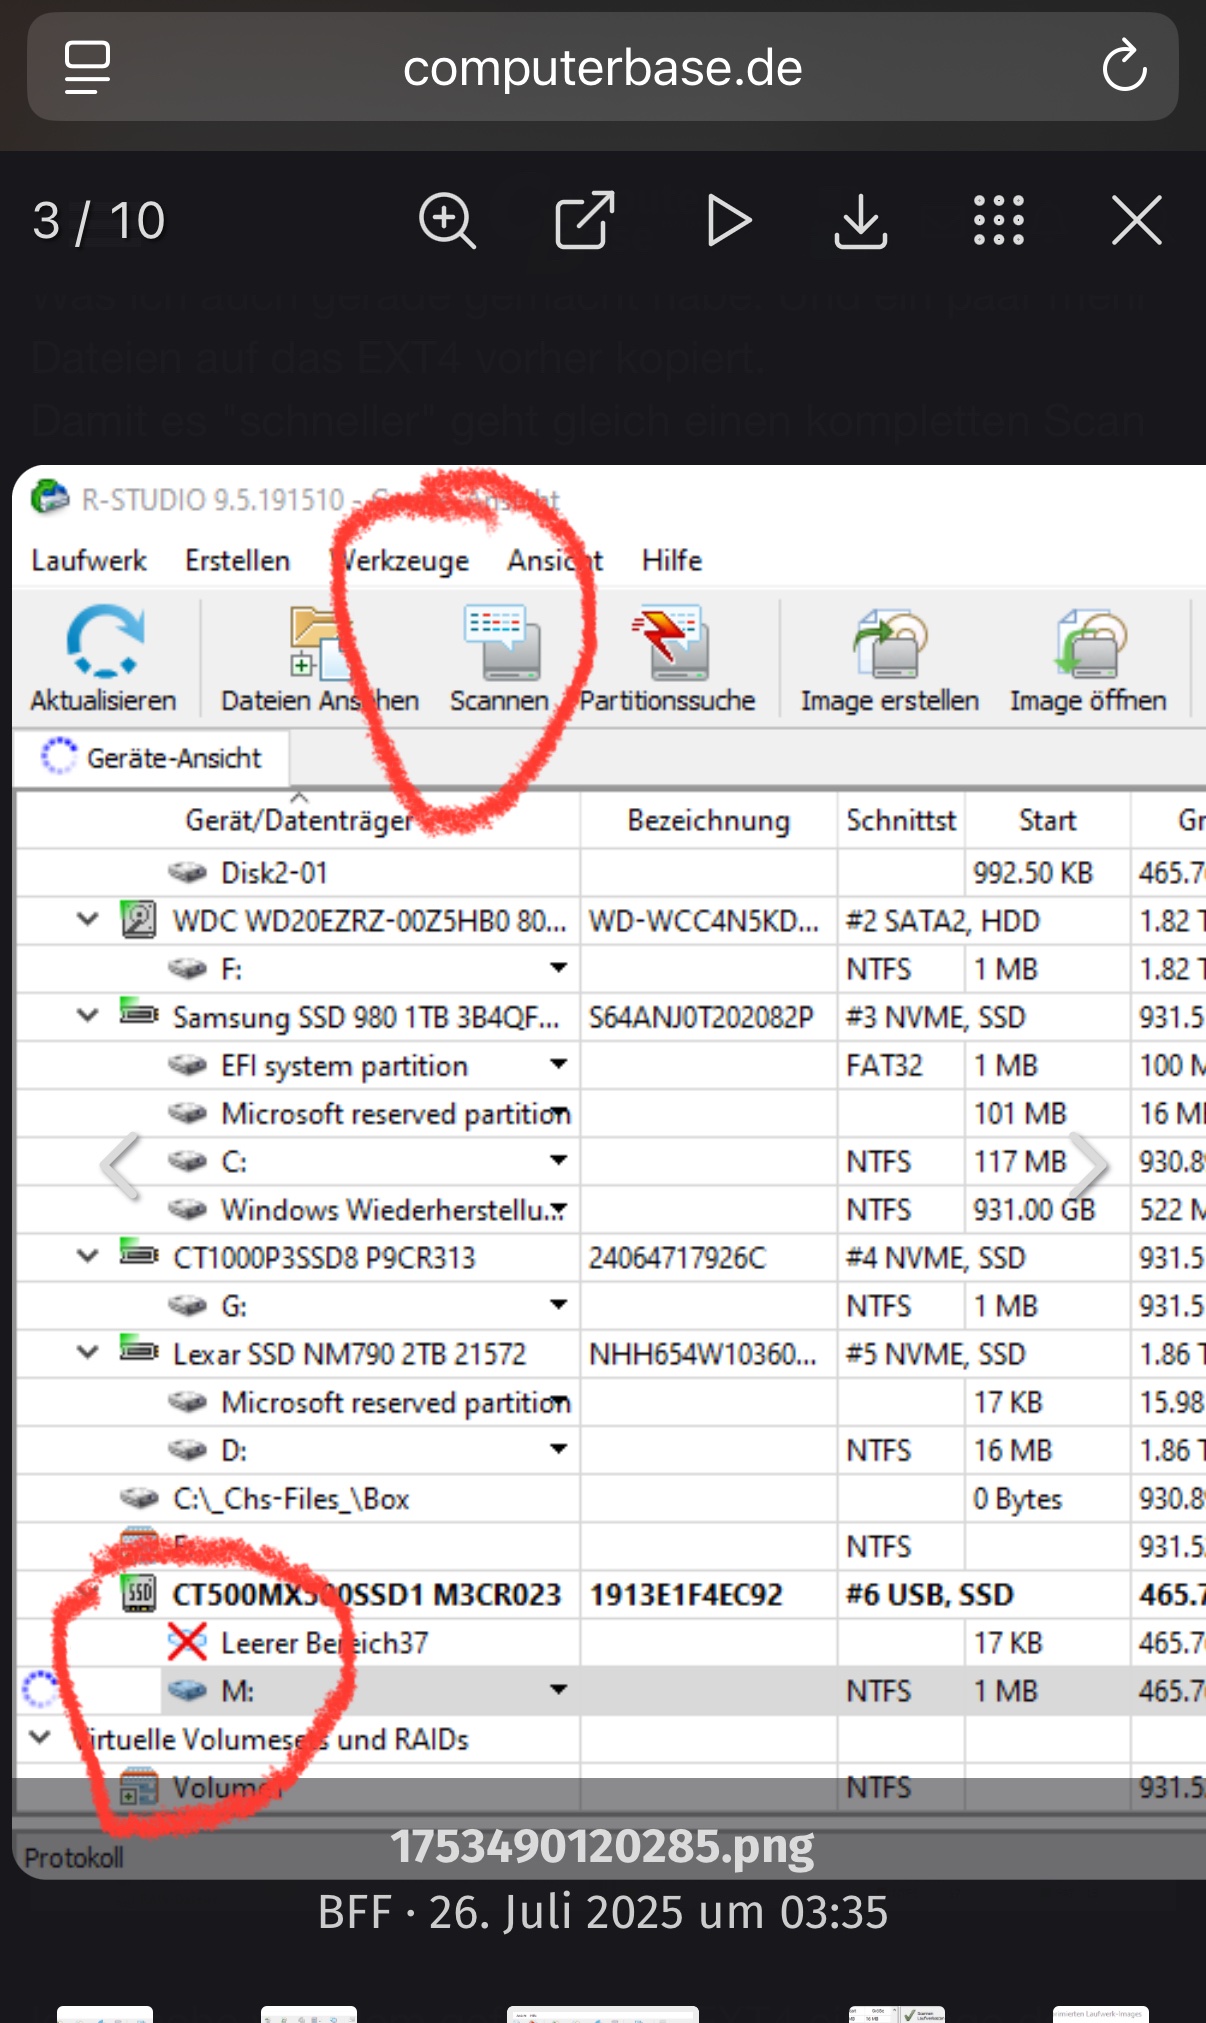
Task: Click the 931.00 GB start value
Action: (1035, 1210)
